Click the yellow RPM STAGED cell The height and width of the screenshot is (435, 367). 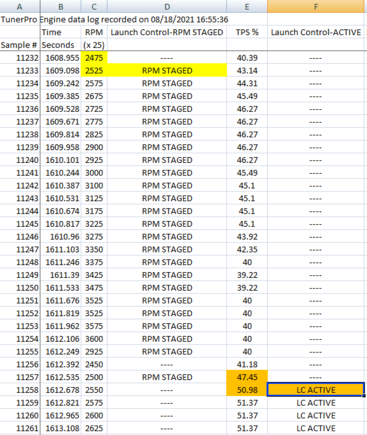[167, 71]
